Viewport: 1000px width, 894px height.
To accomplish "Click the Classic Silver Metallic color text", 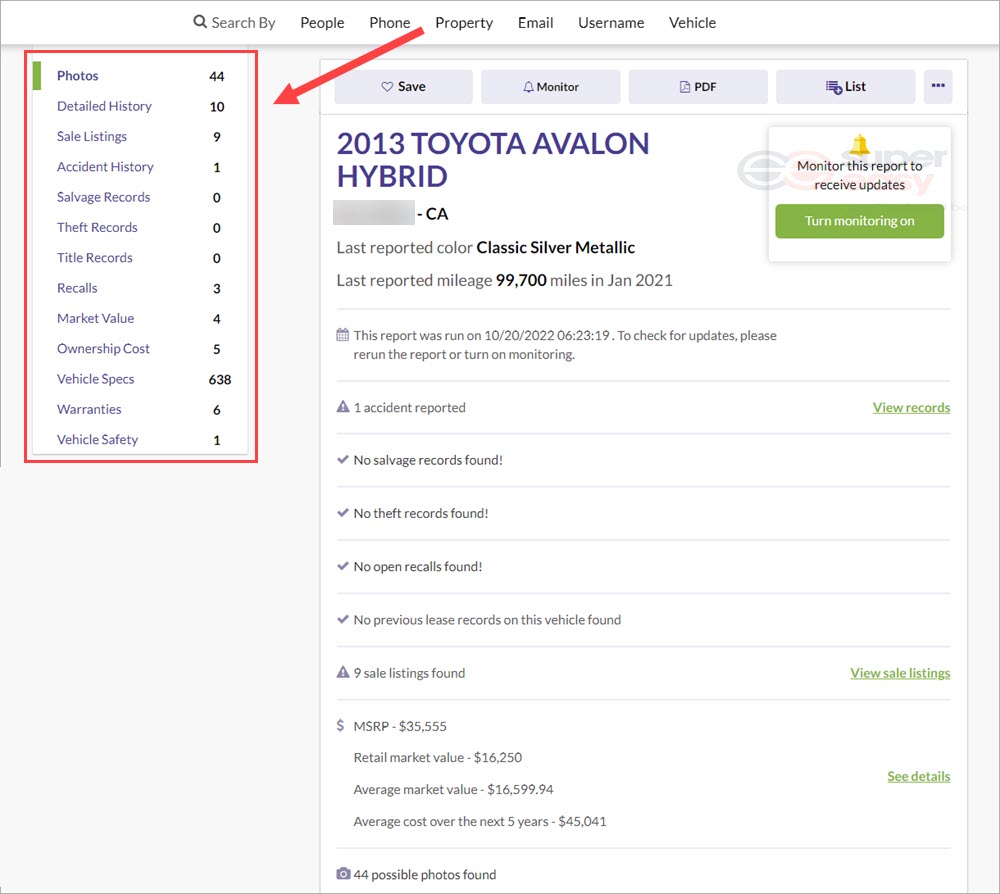I will coord(555,247).
